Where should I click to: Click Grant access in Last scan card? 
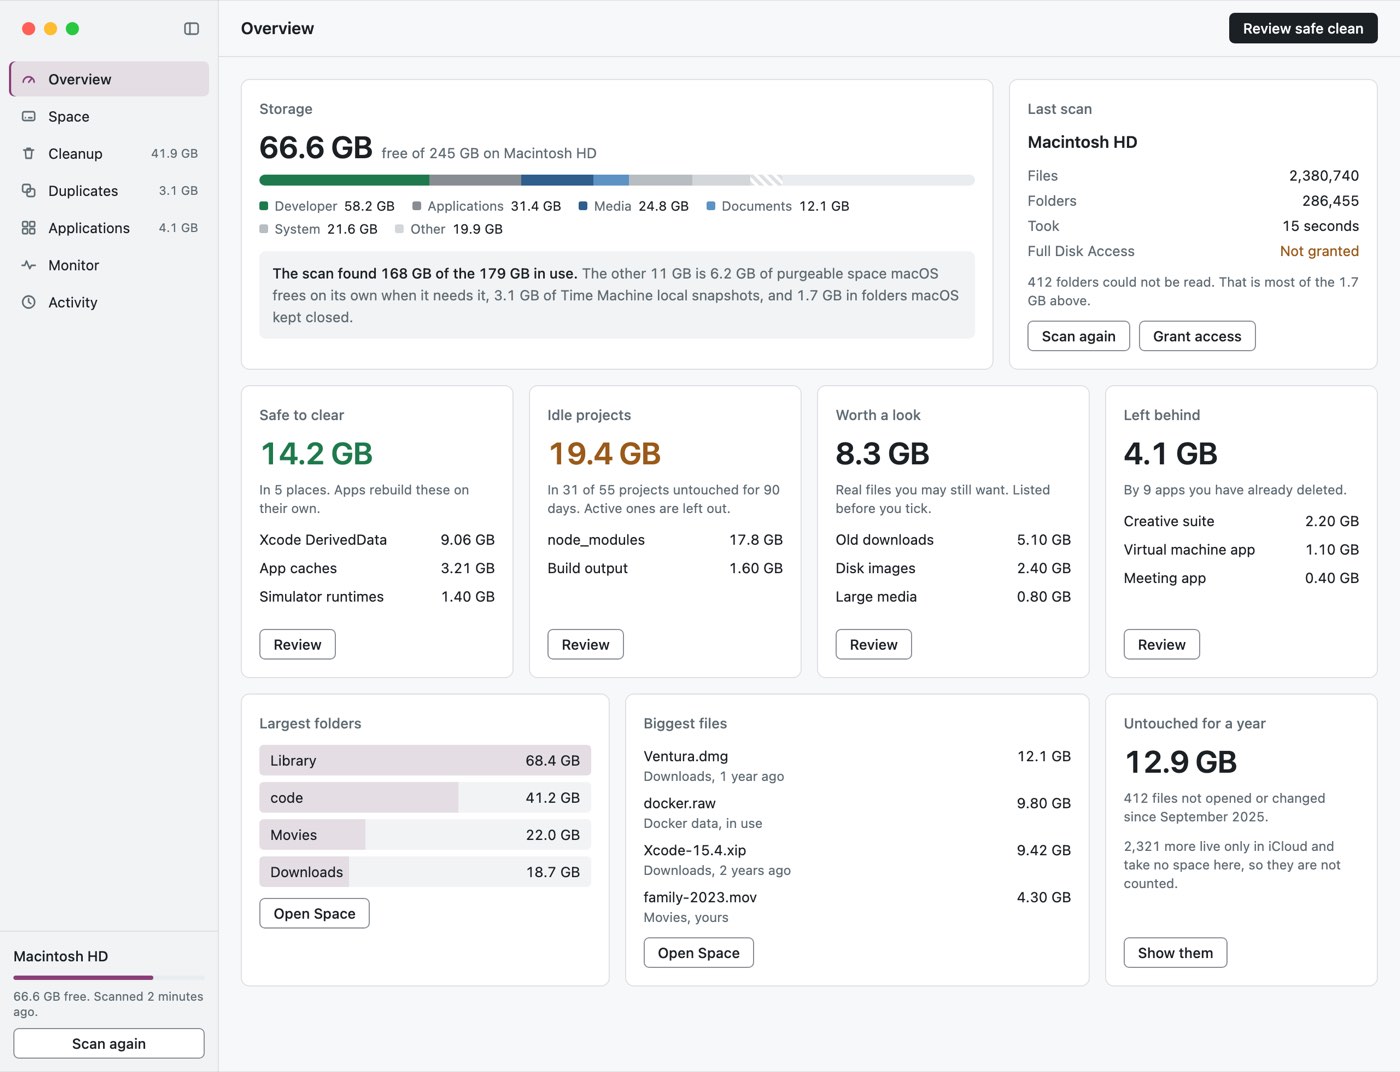pos(1197,336)
